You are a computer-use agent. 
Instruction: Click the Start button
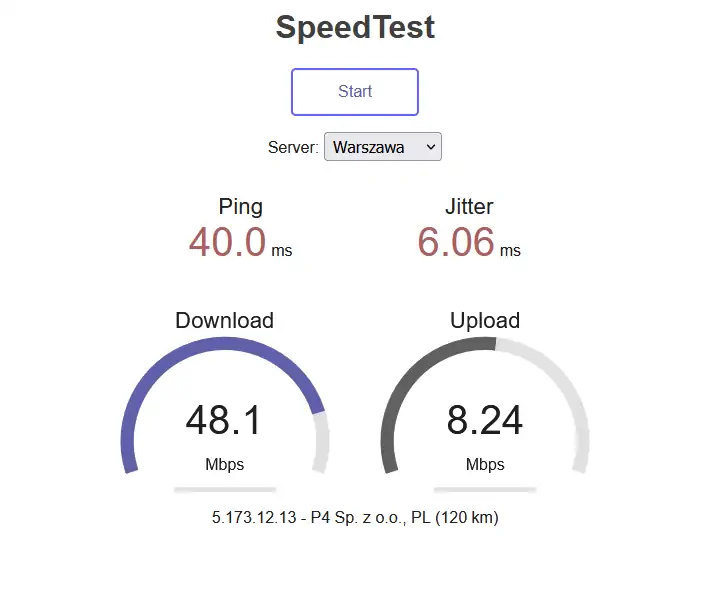pos(354,92)
